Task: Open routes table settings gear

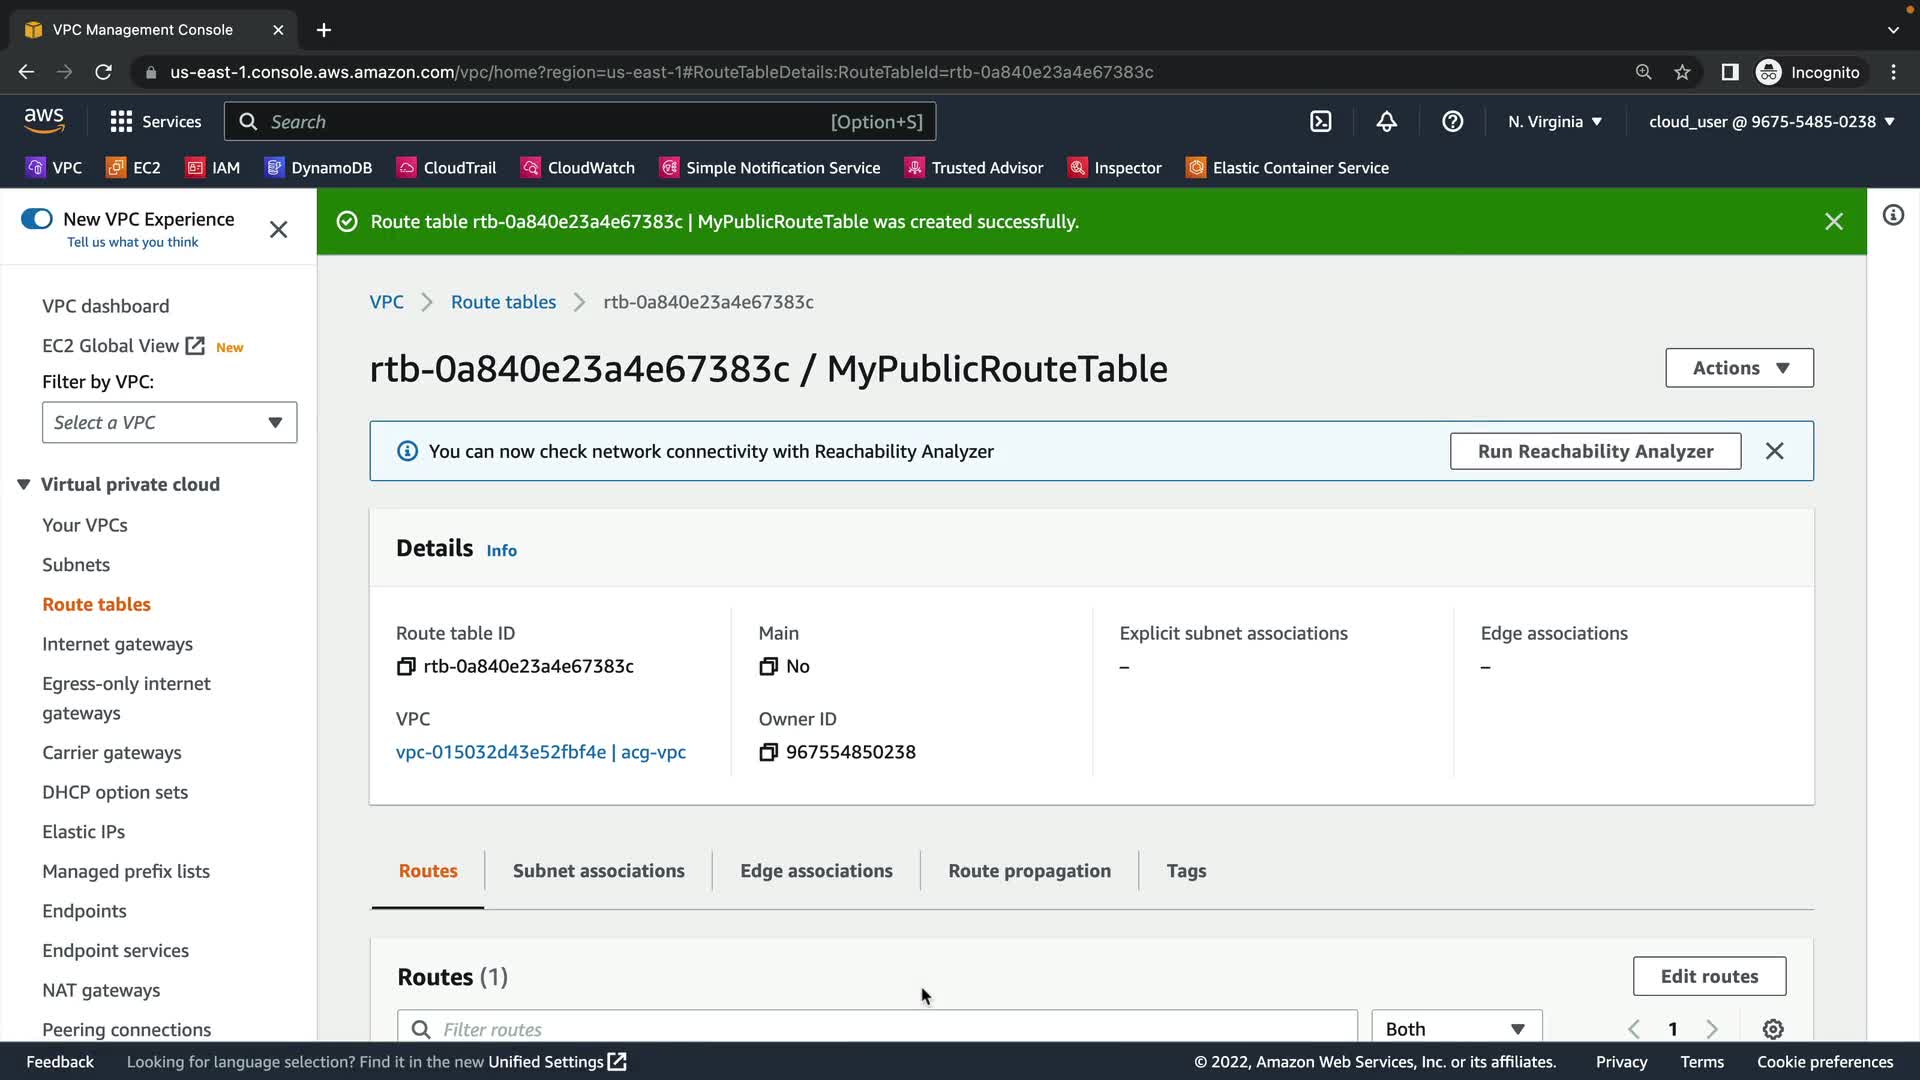Action: (x=1773, y=1029)
